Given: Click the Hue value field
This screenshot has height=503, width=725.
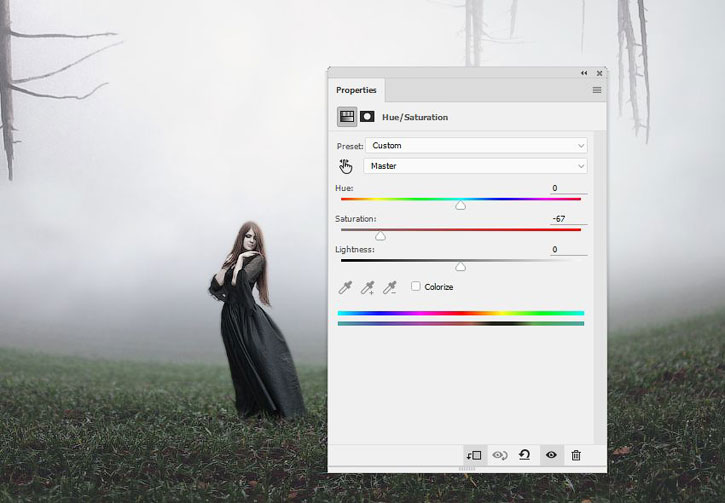Looking at the screenshot, I should [568, 188].
